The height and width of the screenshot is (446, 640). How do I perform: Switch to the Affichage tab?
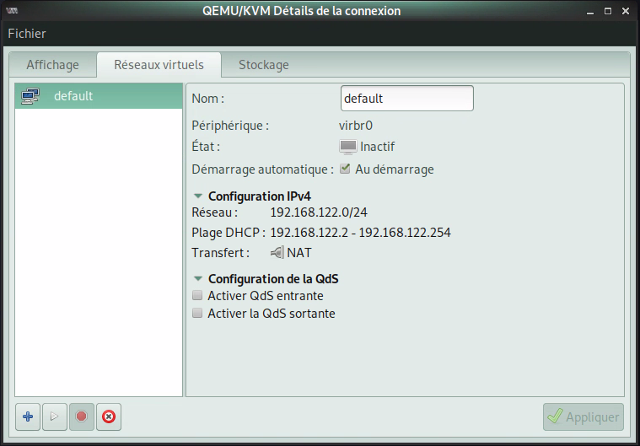(x=53, y=64)
